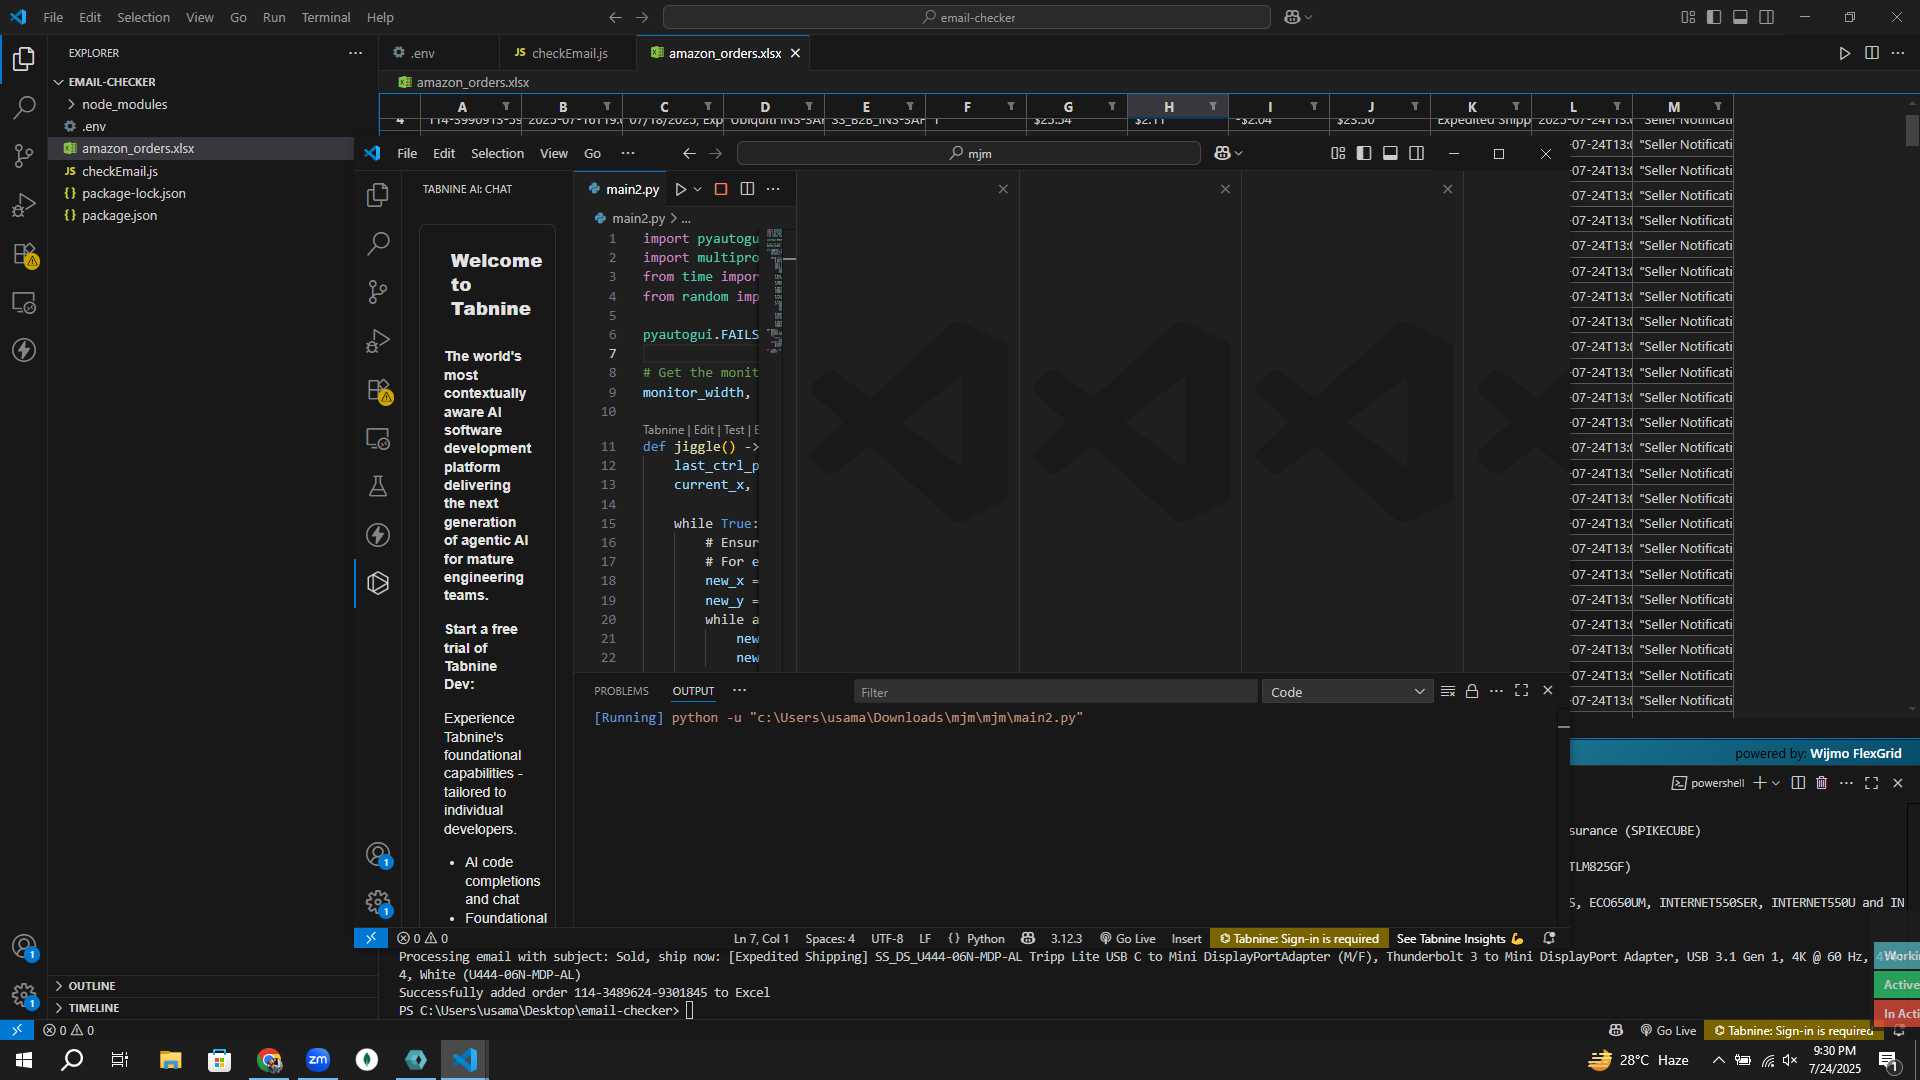The width and height of the screenshot is (1920, 1080).
Task: Click Ln 7, Col 1 position indicator
Action: pyautogui.click(x=761, y=938)
